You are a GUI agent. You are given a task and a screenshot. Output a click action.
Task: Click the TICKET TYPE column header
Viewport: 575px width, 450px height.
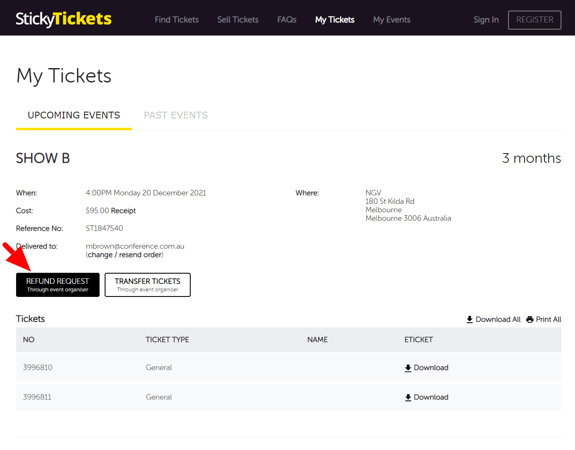pos(167,340)
